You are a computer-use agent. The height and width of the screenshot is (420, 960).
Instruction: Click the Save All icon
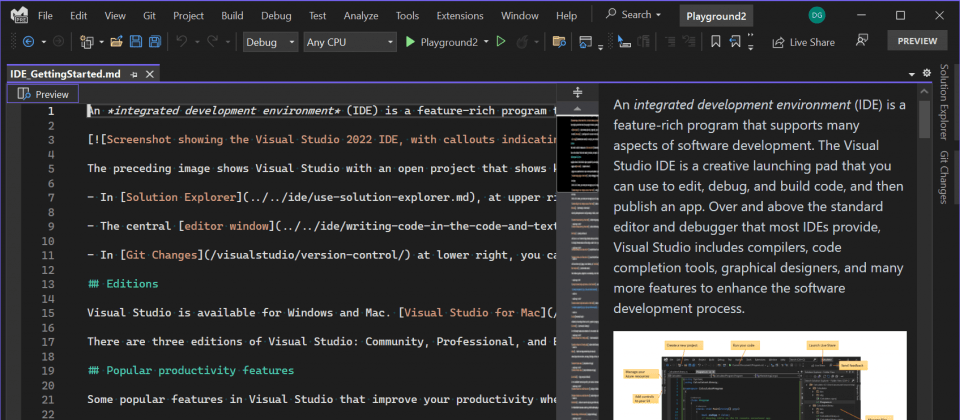click(x=155, y=42)
